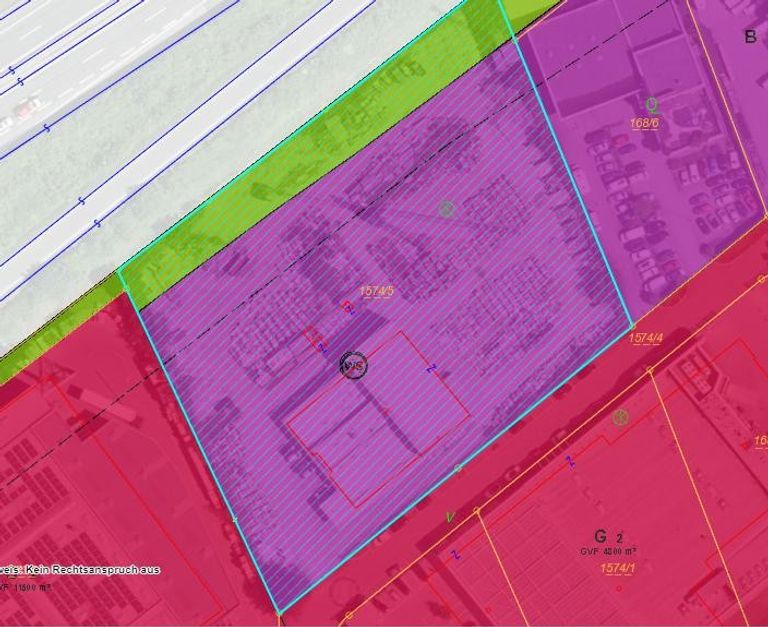Click the cyan boundary vertex left of label 1574/4

631,326
